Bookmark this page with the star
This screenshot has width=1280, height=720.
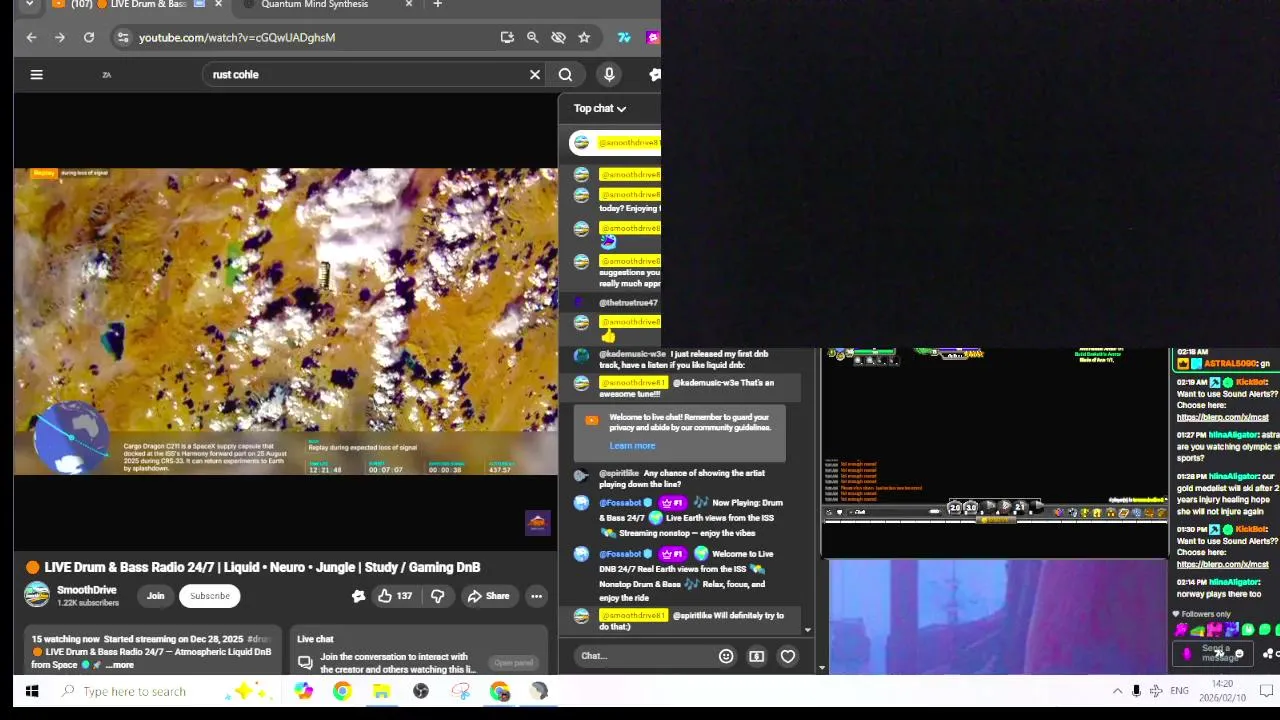584,37
